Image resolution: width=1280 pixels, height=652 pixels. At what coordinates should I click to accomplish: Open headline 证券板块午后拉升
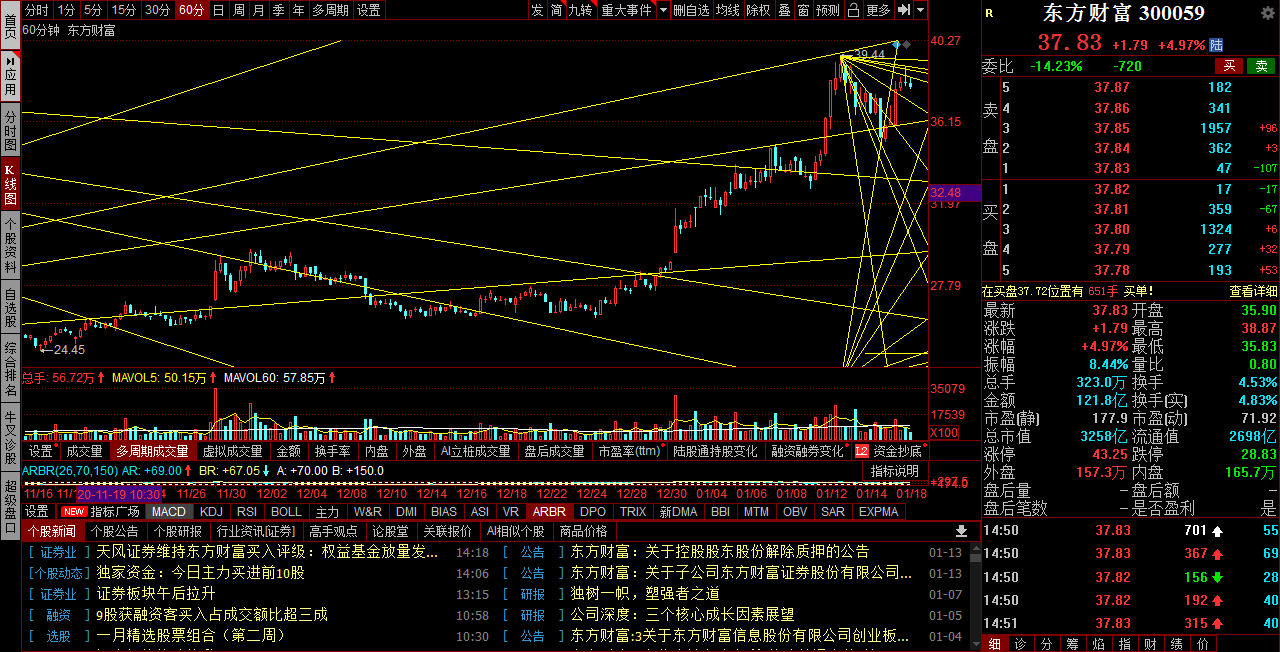click(x=156, y=594)
